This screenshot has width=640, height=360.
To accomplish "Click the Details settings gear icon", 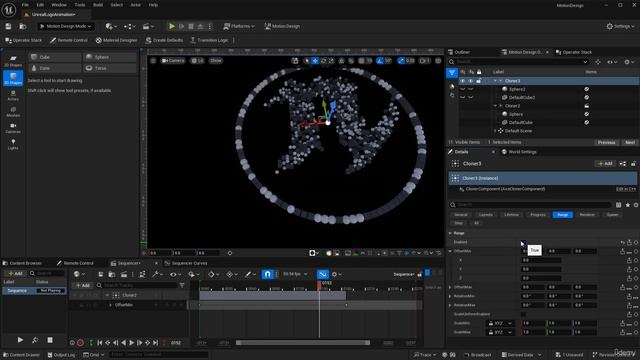I will (x=636, y=205).
